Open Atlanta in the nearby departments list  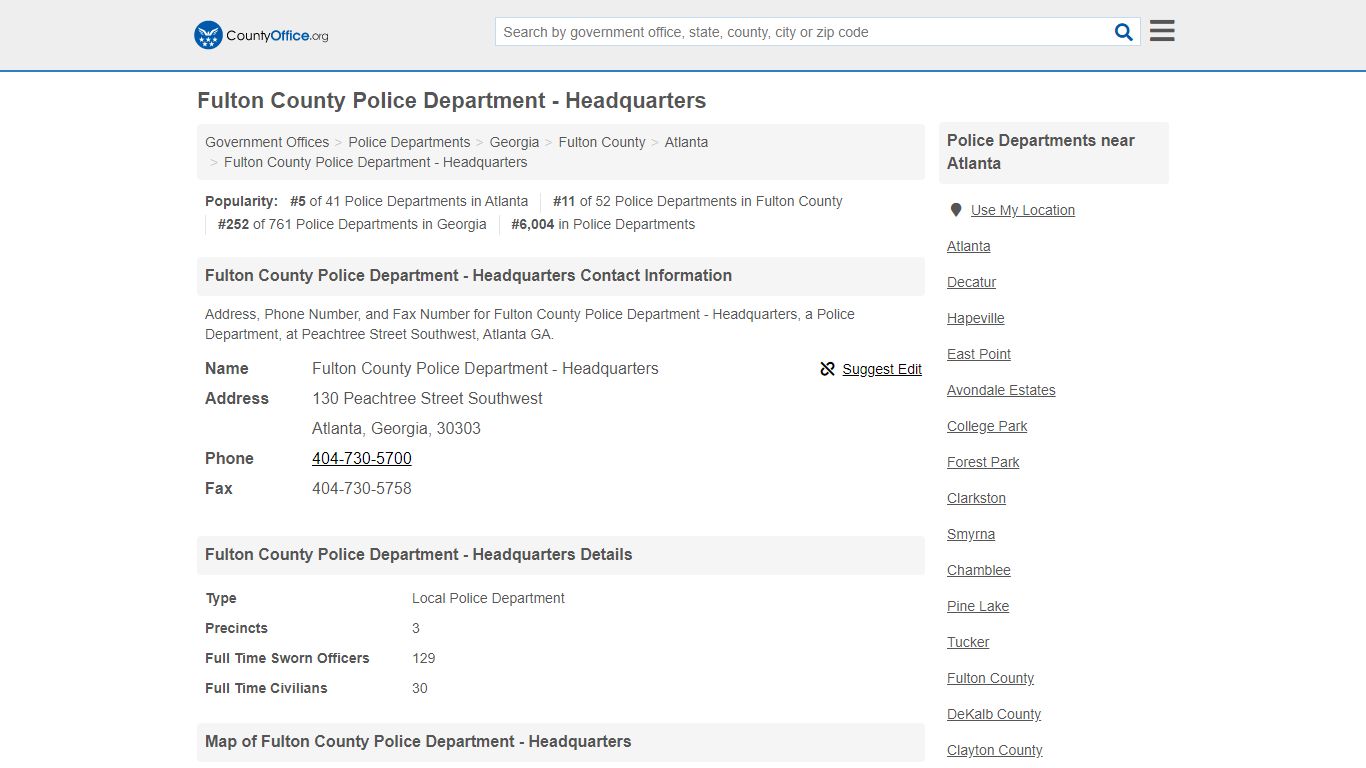969,246
